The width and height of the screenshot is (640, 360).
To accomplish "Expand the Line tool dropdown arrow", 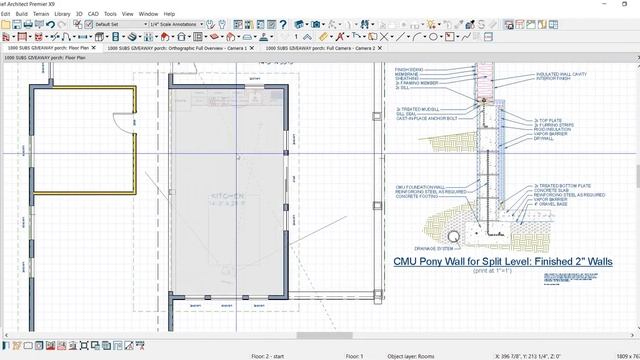I will click(408, 37).
